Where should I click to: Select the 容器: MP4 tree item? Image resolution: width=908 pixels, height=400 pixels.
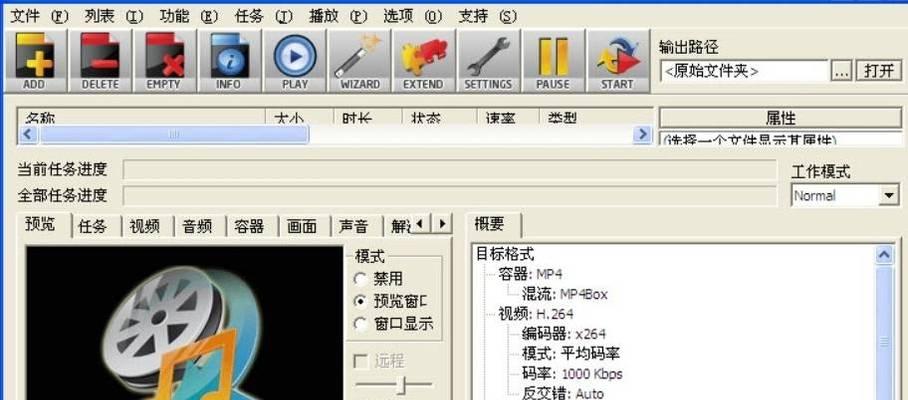click(x=530, y=274)
